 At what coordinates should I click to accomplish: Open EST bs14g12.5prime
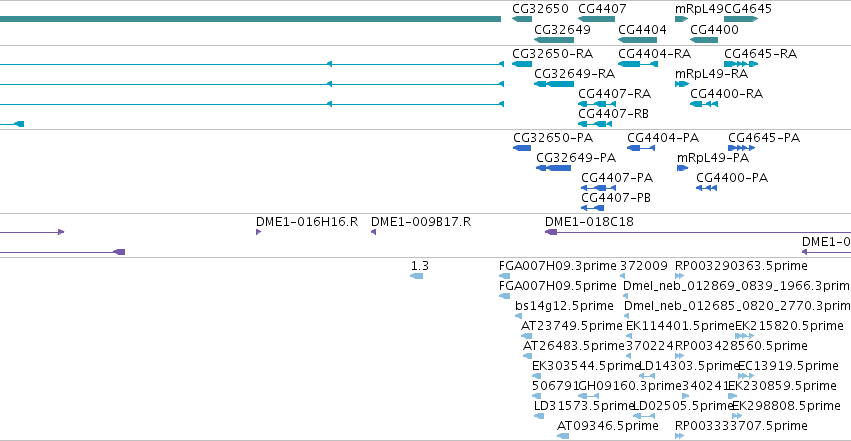click(564, 306)
